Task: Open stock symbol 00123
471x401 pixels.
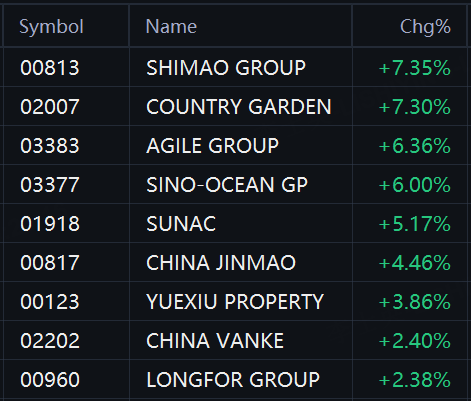Action: (50, 302)
